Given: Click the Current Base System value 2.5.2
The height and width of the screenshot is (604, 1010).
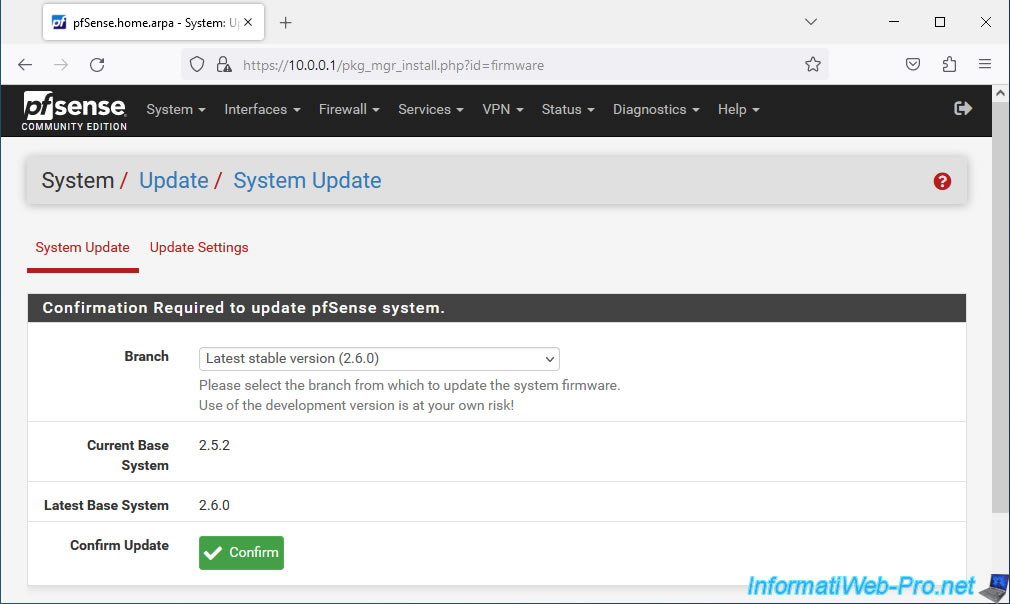Looking at the screenshot, I should pyautogui.click(x=214, y=446).
